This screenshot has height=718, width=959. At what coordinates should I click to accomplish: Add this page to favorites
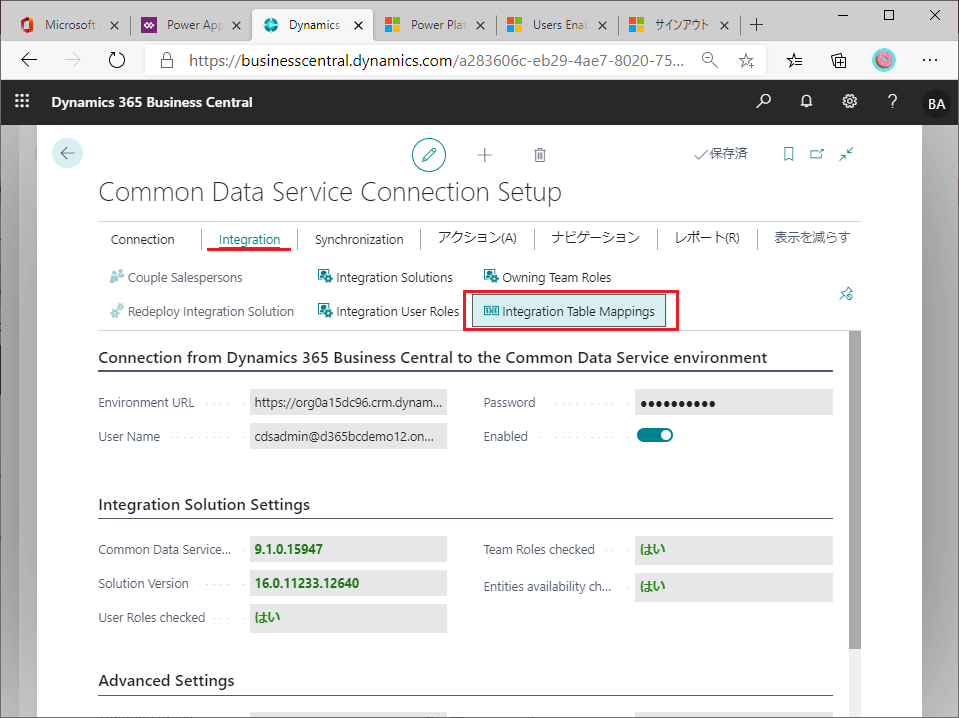point(746,60)
